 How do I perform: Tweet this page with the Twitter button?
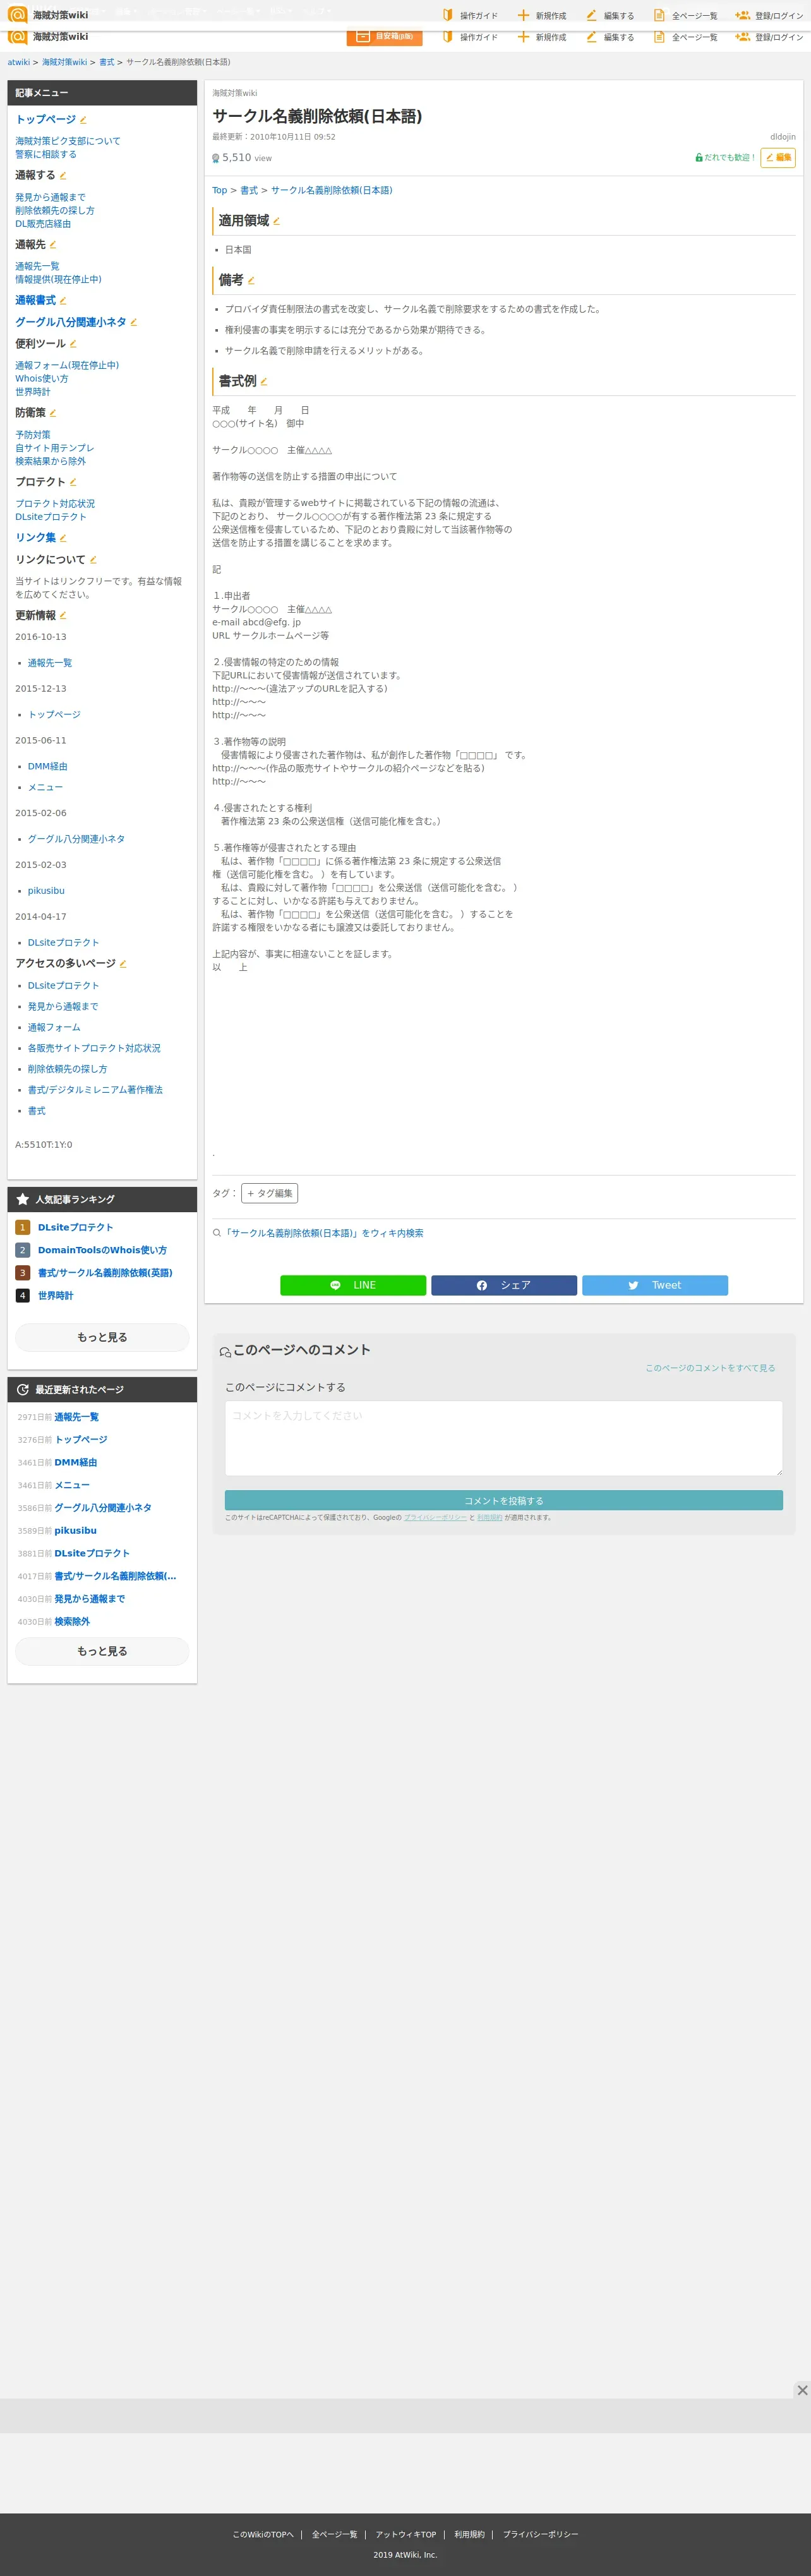click(655, 1285)
